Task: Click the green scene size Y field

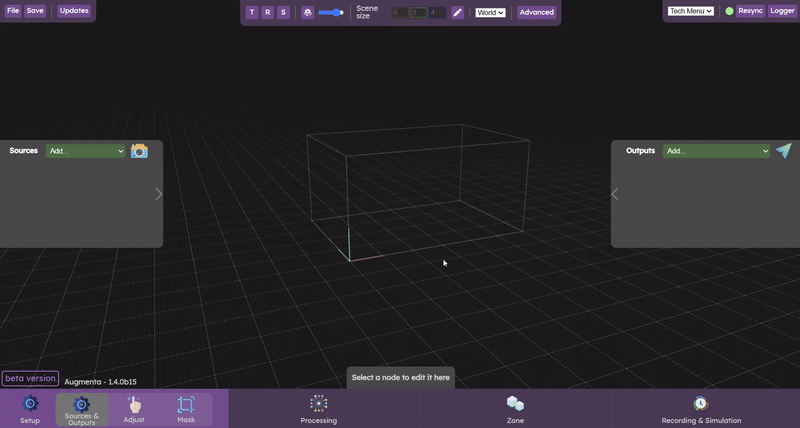Action: point(418,13)
